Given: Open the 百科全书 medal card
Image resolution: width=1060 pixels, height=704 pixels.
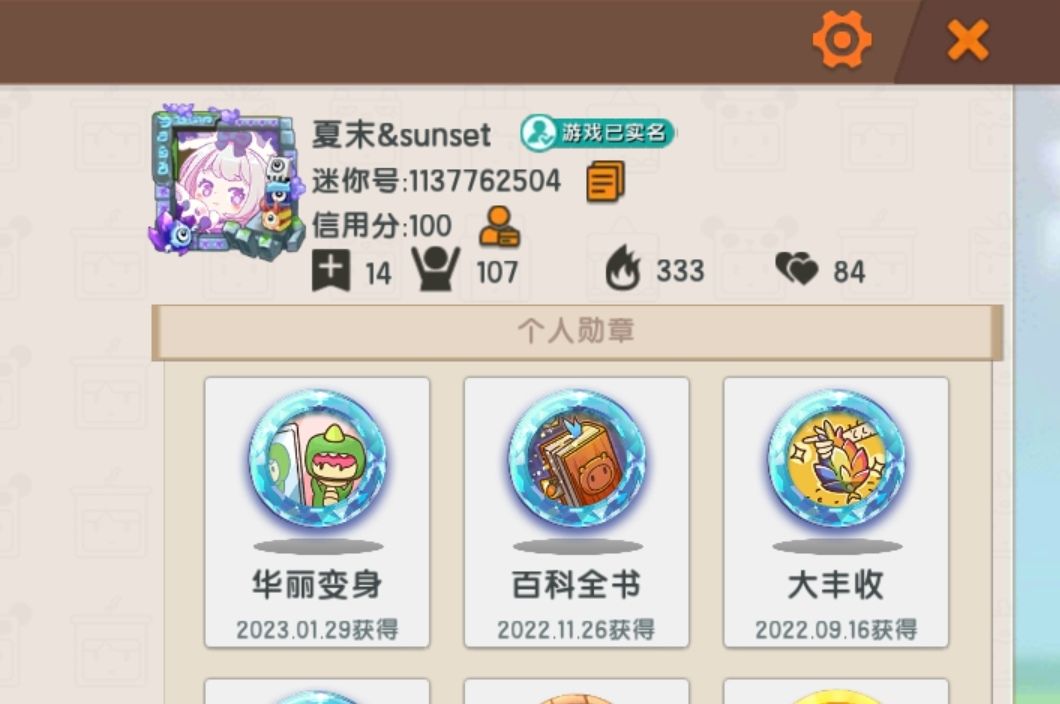Looking at the screenshot, I should pyautogui.click(x=577, y=512).
